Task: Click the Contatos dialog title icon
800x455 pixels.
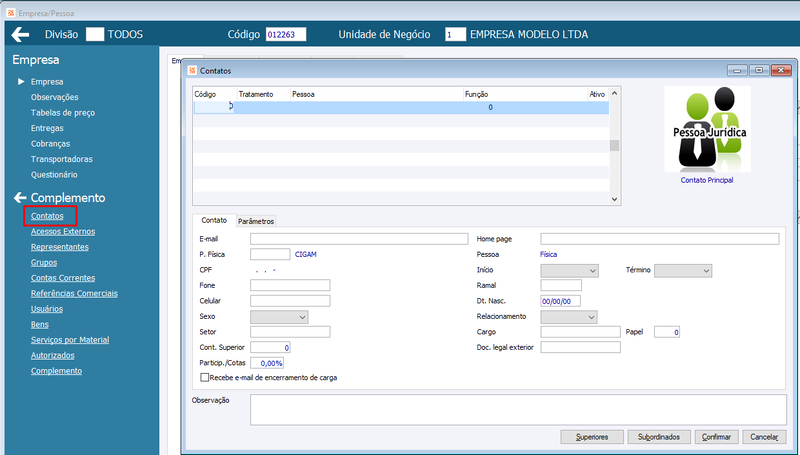Action: tap(192, 70)
